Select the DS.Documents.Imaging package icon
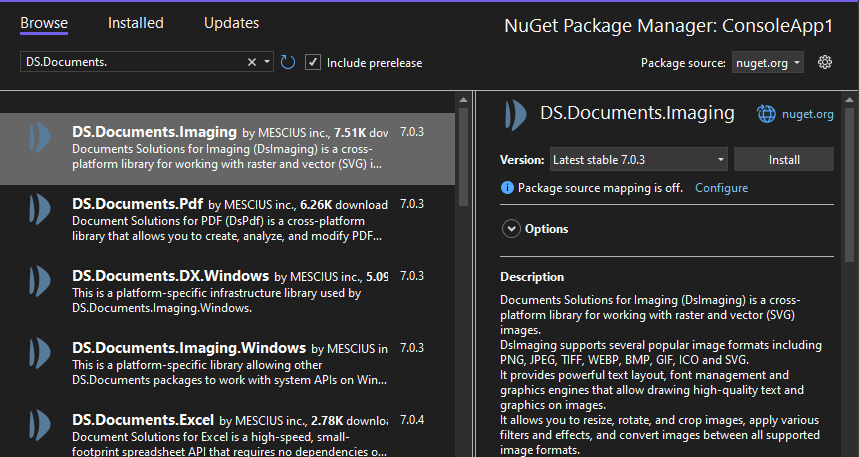The image size is (859, 457). pyautogui.click(x=39, y=137)
